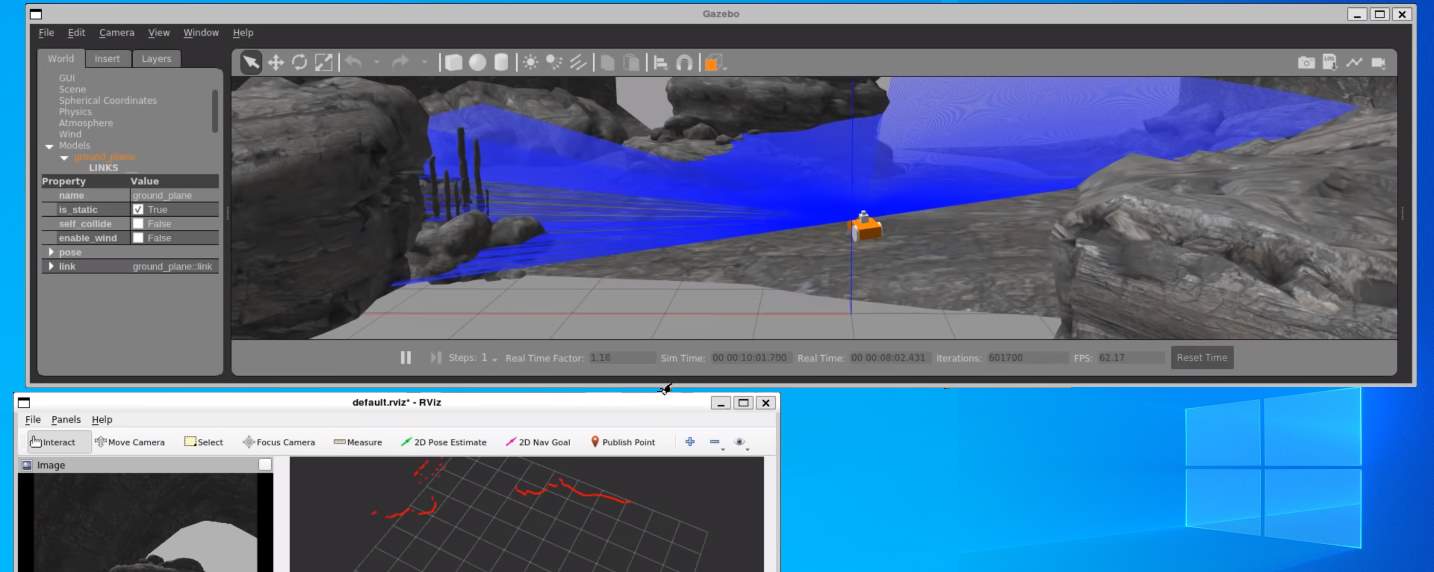Click the World tree vertical scrollbar
Image resolution: width=1434 pixels, height=572 pixels.
click(x=215, y=111)
